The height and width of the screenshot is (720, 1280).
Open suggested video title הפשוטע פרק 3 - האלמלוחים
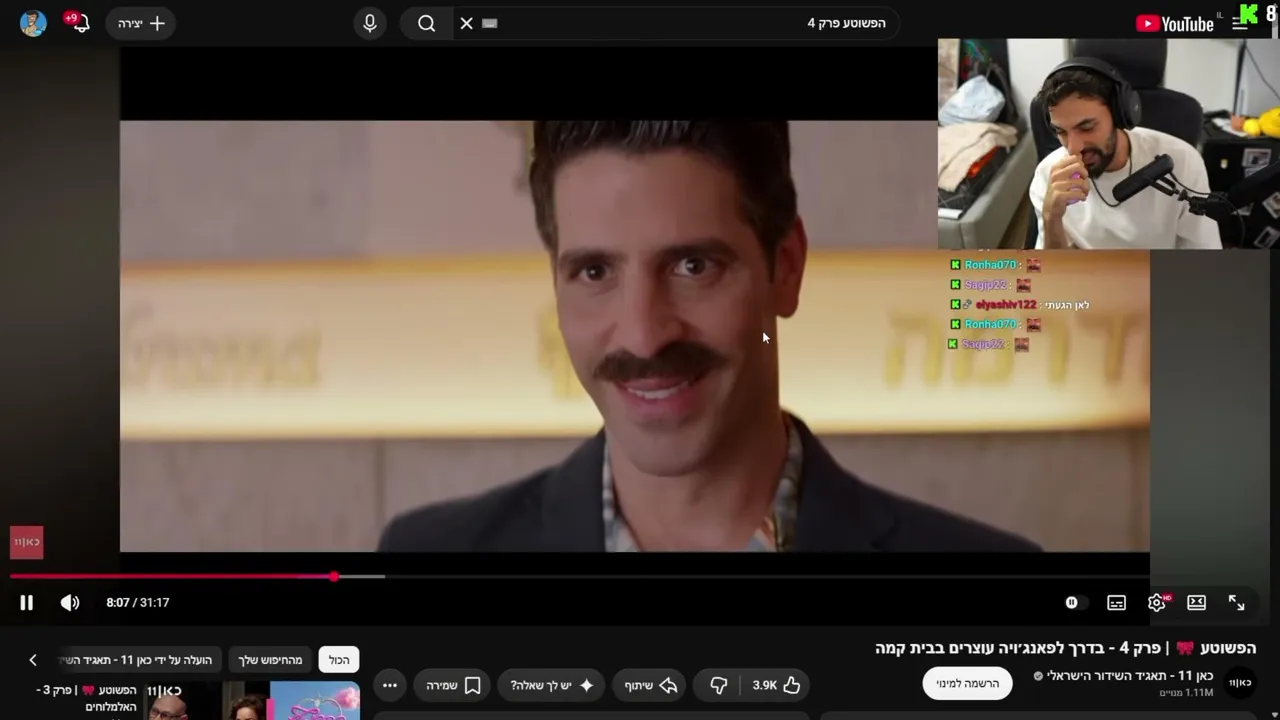coord(88,698)
